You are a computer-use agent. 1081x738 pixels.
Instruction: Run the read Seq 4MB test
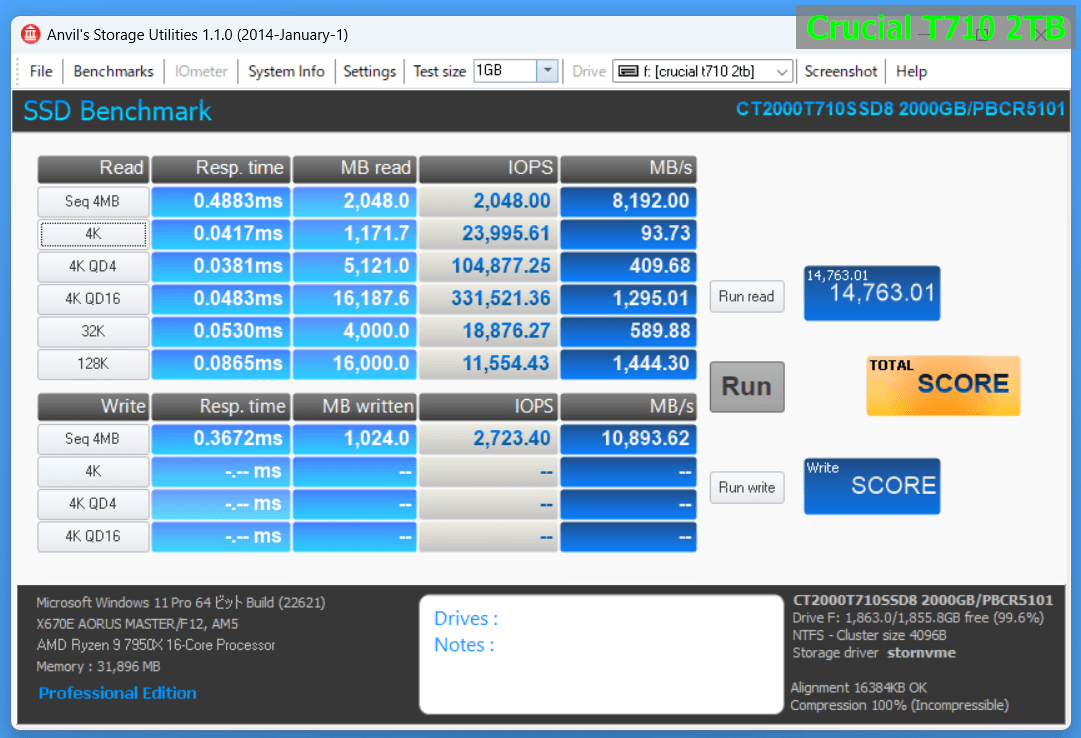93,201
